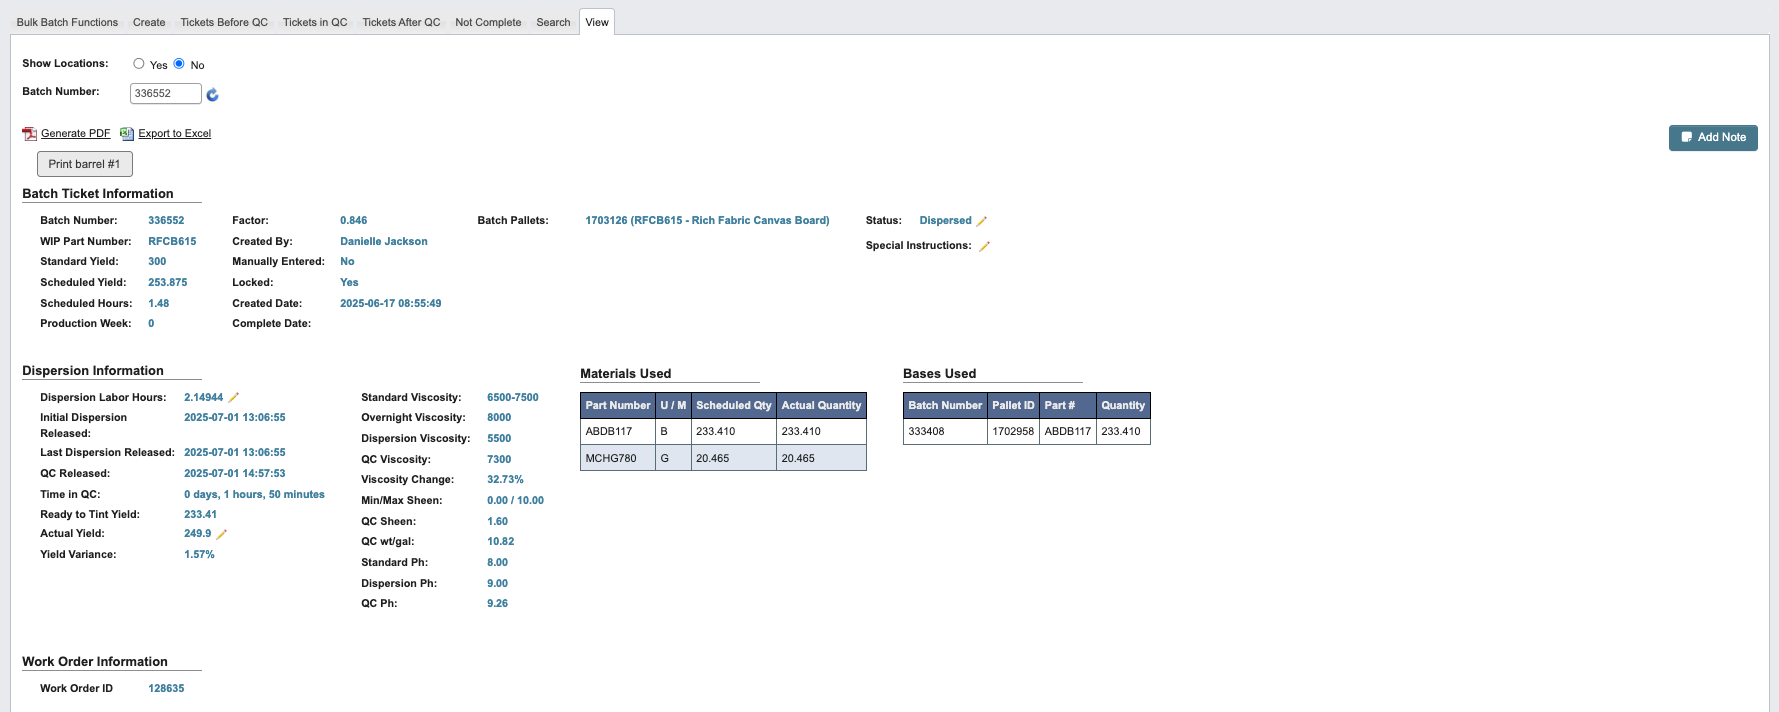The image size is (1779, 712).
Task: Click QC wt/gal value 10.82
Action: [500, 542]
